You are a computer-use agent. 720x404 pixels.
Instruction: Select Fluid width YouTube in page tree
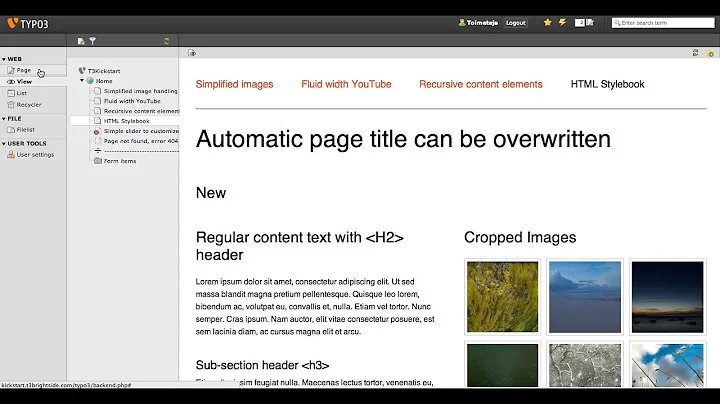(x=132, y=101)
